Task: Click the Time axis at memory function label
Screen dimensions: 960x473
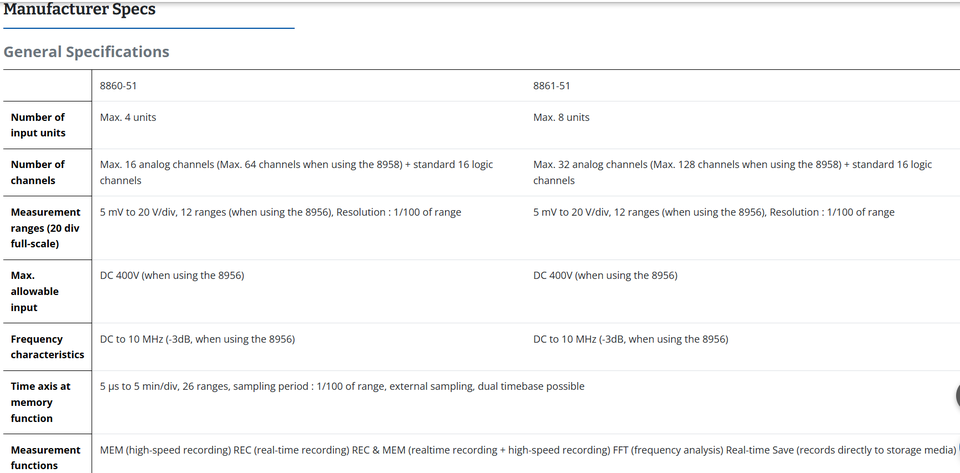Action: [x=40, y=402]
